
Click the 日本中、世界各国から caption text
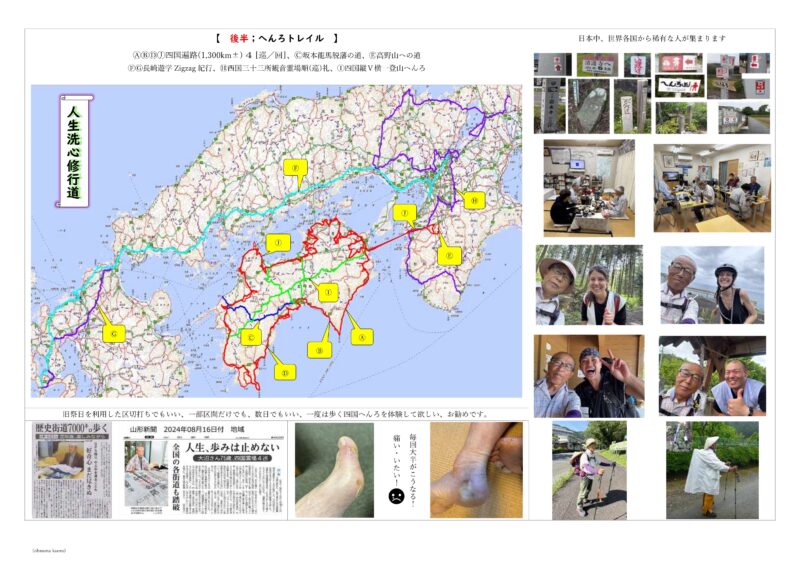(651, 38)
